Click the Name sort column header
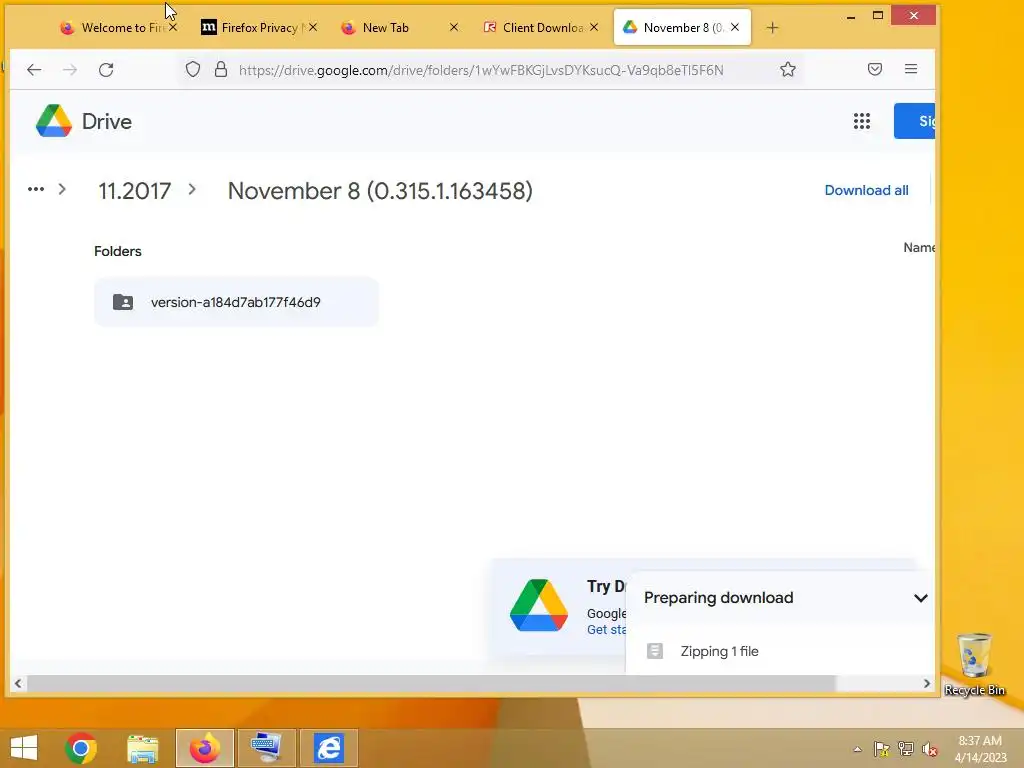 tap(920, 248)
